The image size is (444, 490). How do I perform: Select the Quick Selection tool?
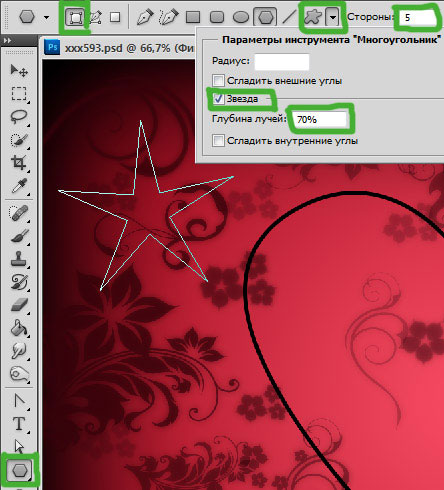pyautogui.click(x=19, y=140)
